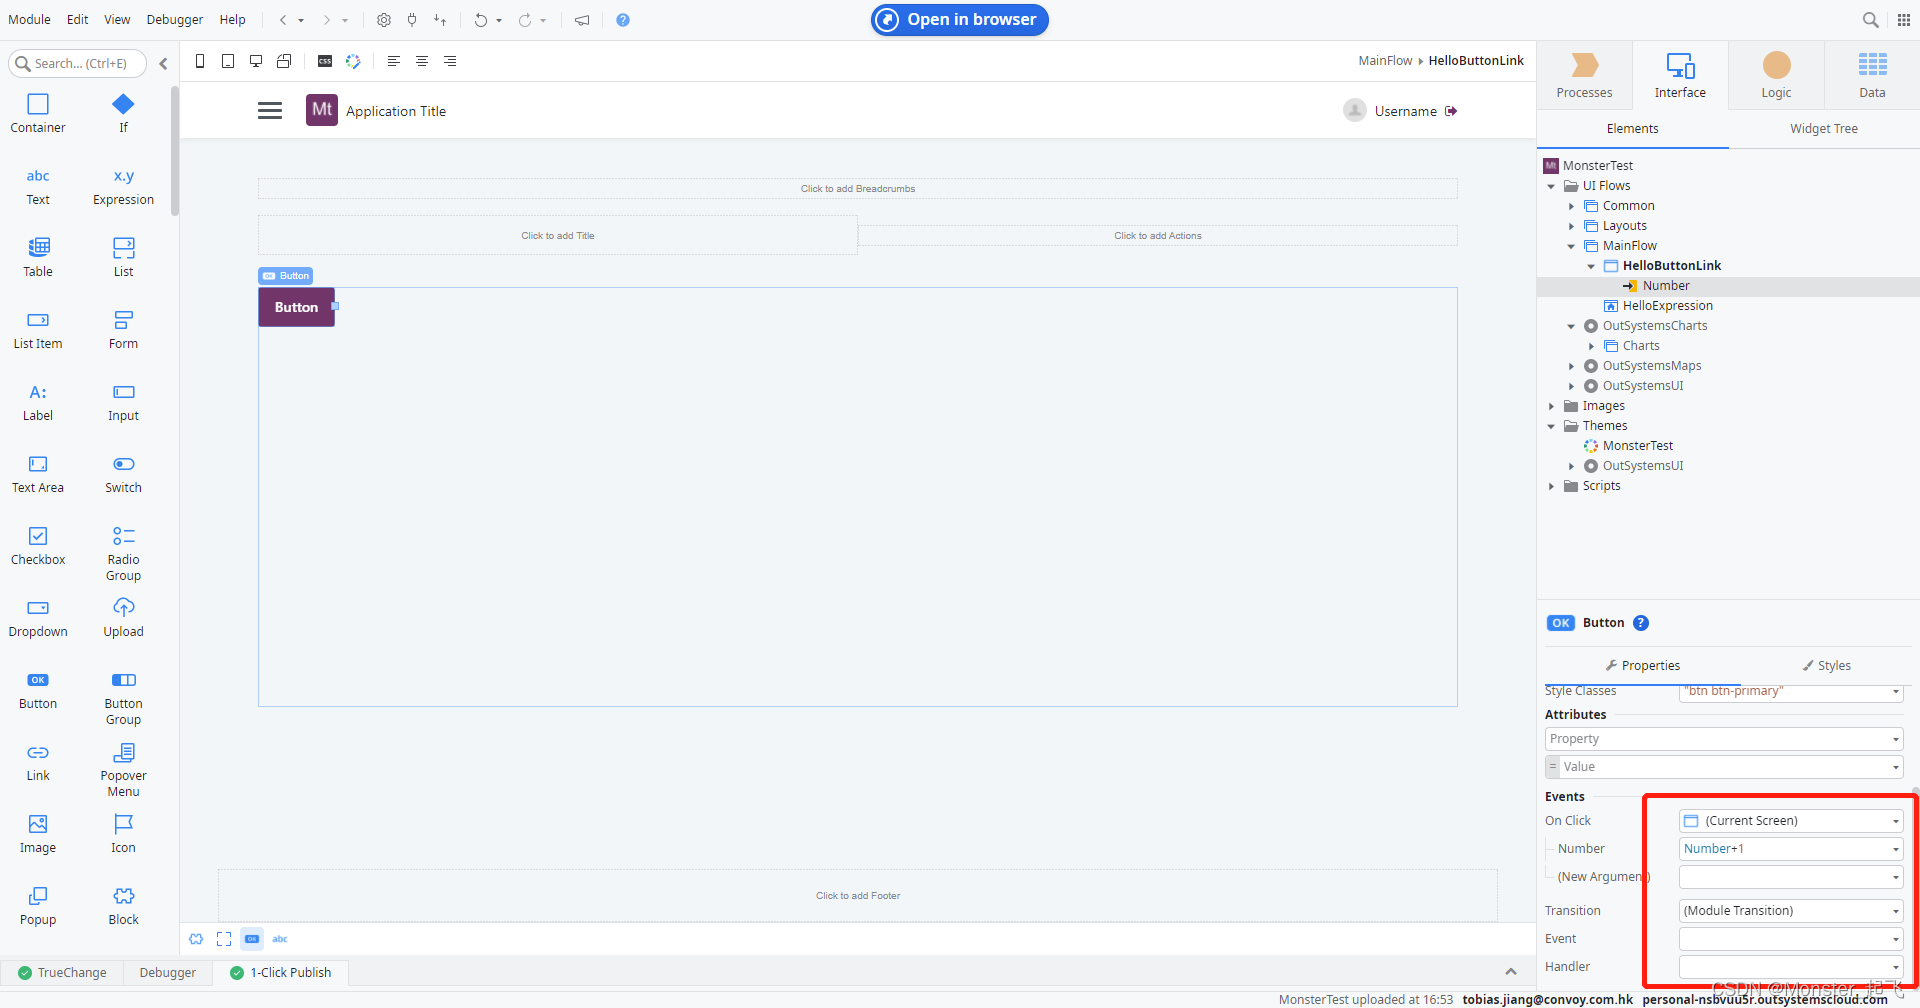
Task: Click the undo arrow
Action: click(481, 20)
